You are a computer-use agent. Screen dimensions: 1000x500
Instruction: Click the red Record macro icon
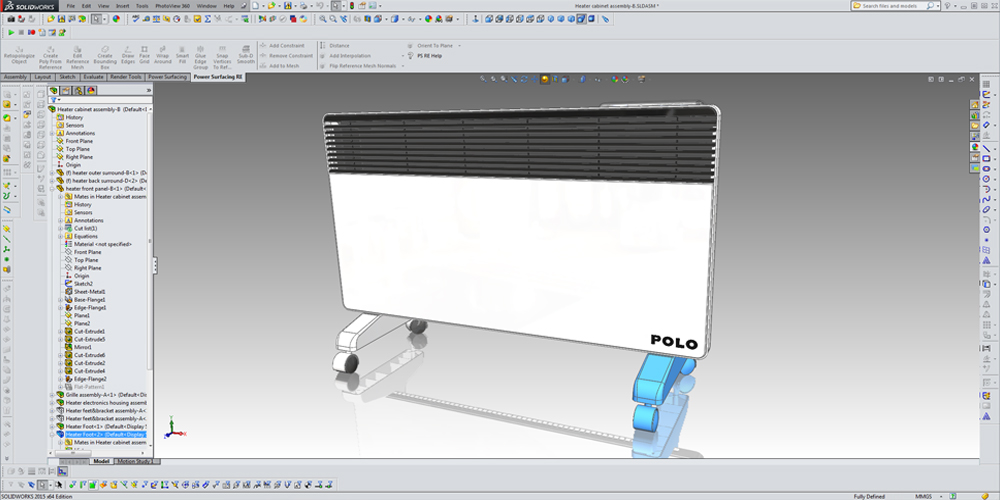(31, 32)
